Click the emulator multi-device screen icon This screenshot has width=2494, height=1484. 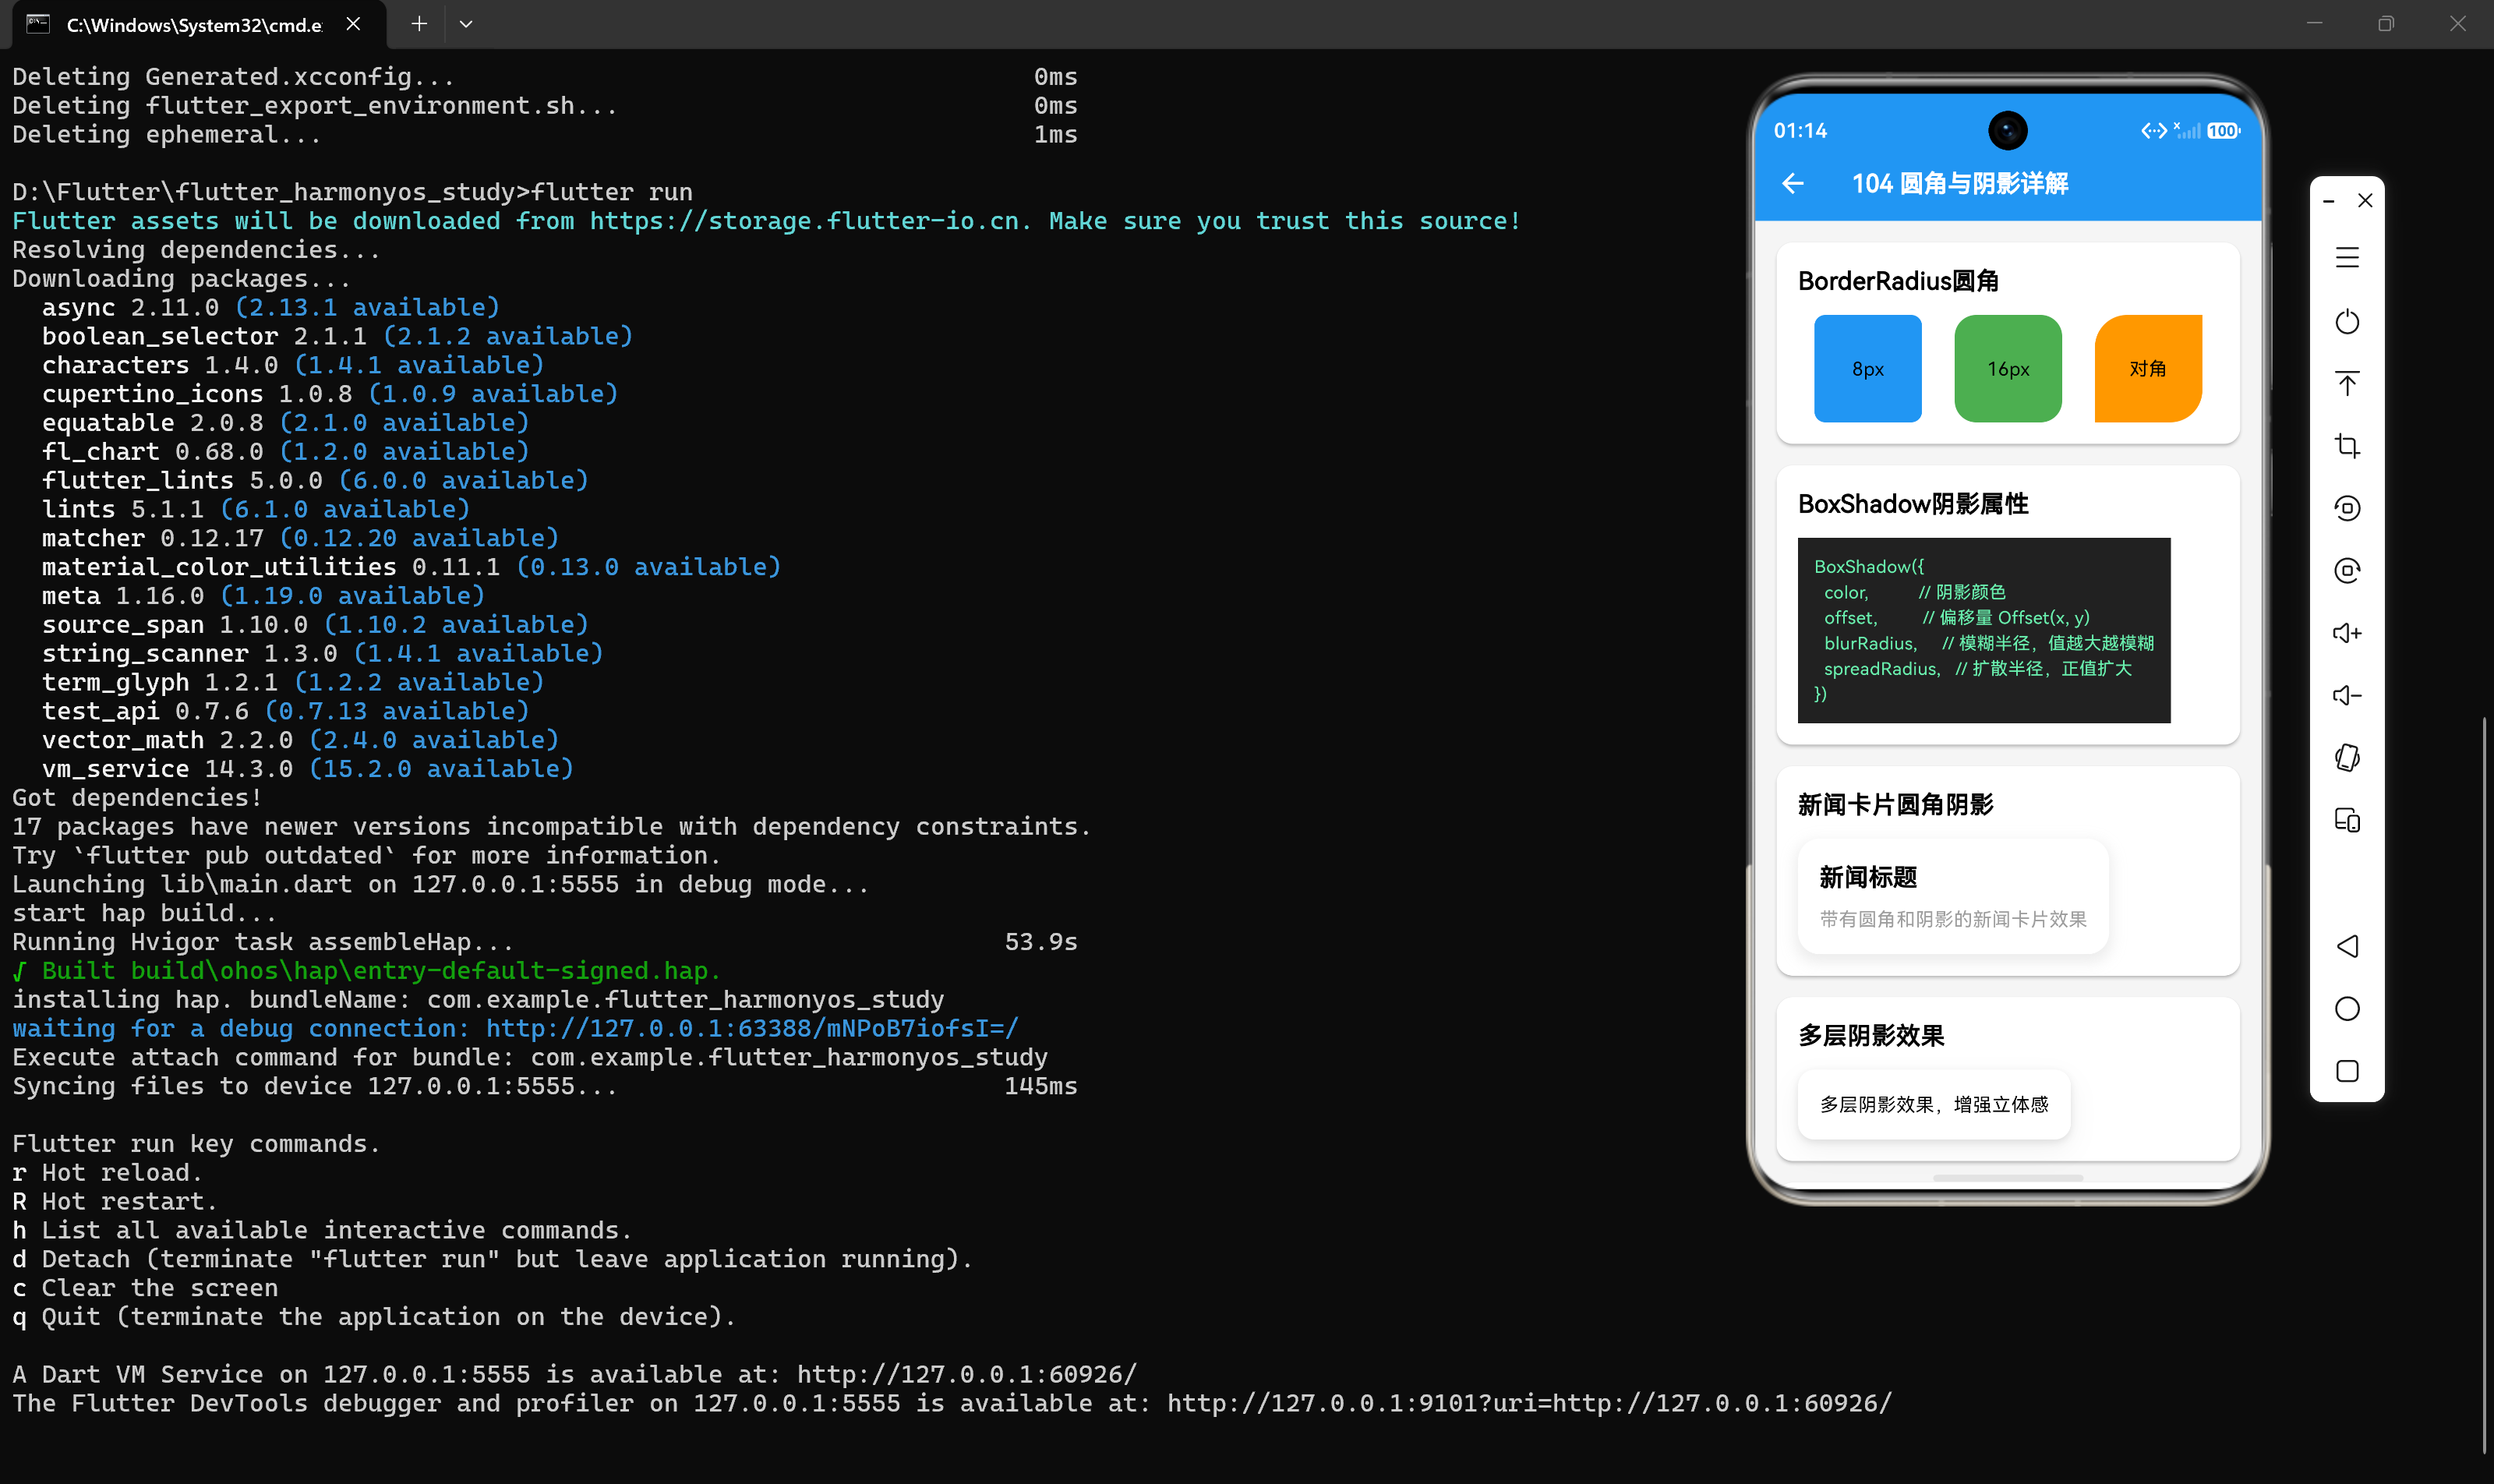[2347, 820]
